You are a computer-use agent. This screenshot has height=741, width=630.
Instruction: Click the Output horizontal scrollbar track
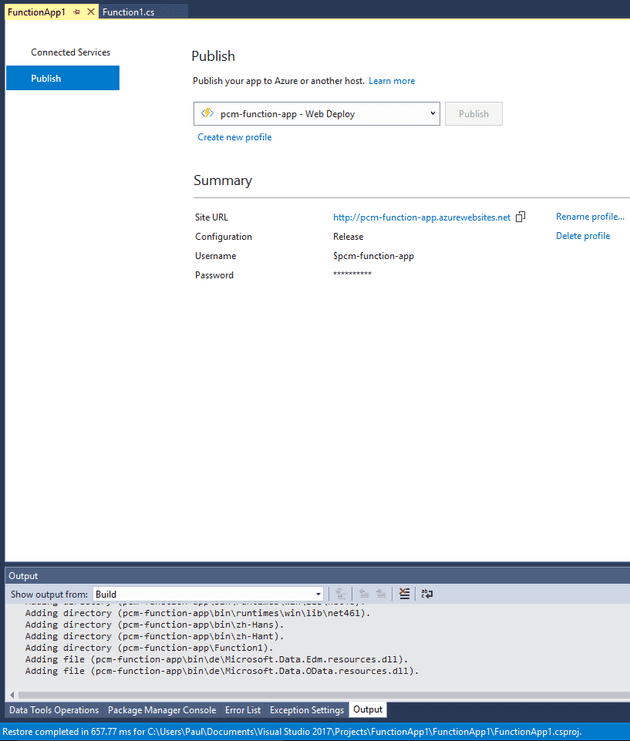323,695
